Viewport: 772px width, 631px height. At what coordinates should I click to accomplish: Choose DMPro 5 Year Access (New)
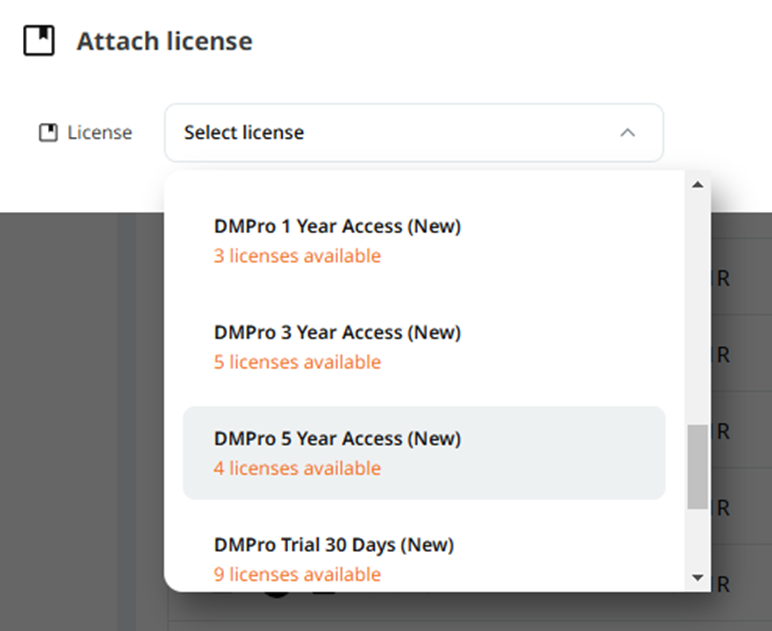coord(424,453)
